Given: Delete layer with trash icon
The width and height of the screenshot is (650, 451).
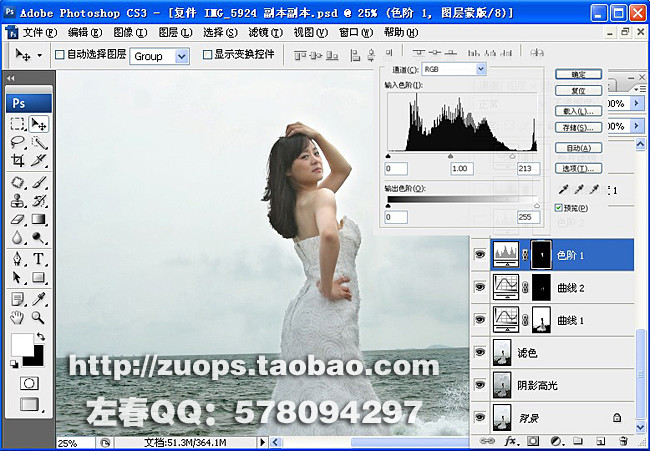Looking at the screenshot, I should click(x=622, y=441).
